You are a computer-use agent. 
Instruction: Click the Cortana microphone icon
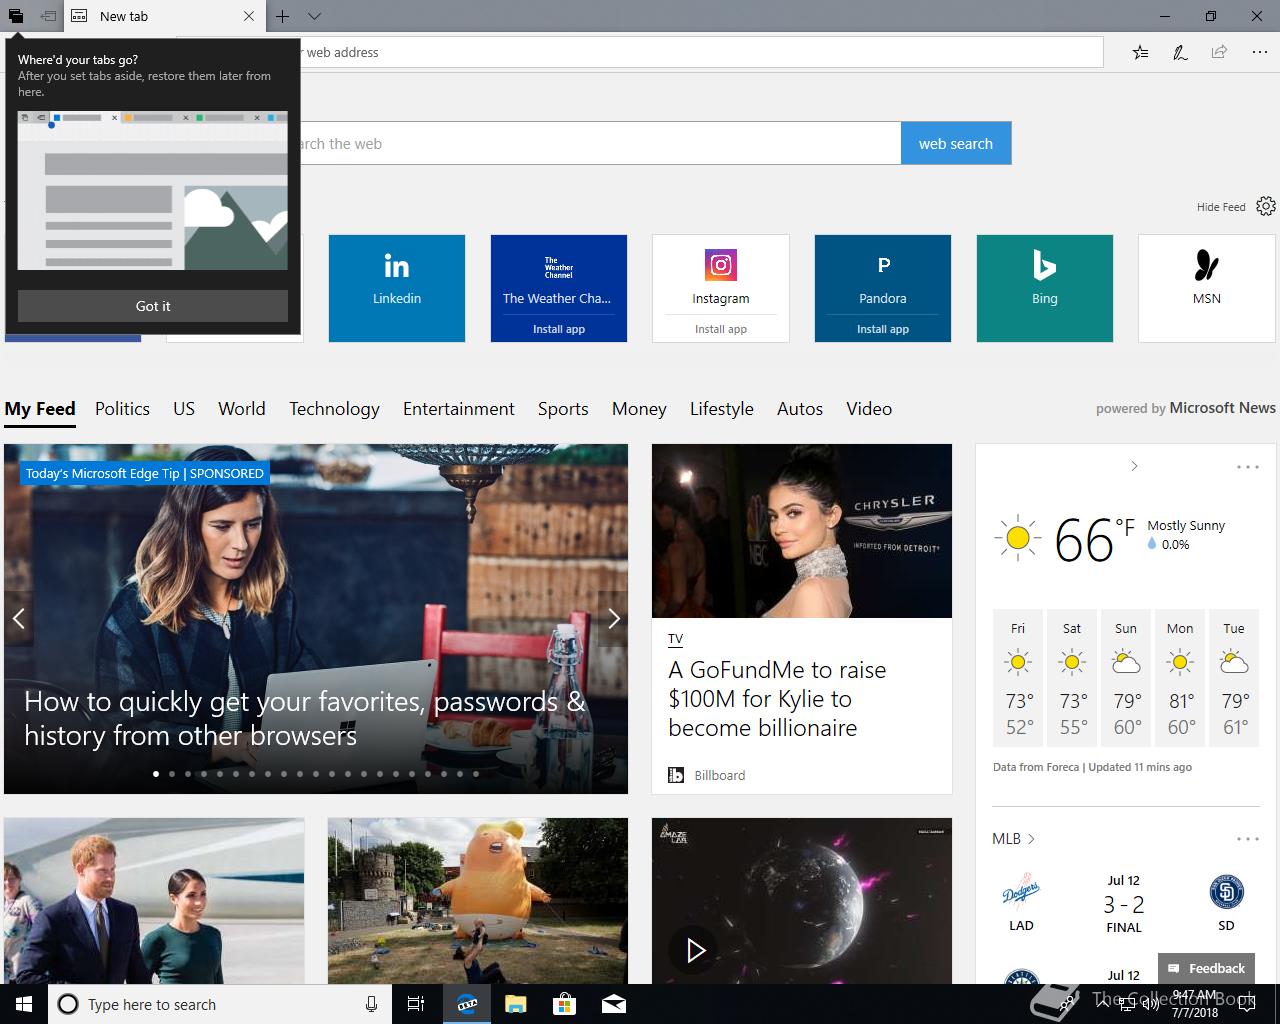click(371, 1004)
